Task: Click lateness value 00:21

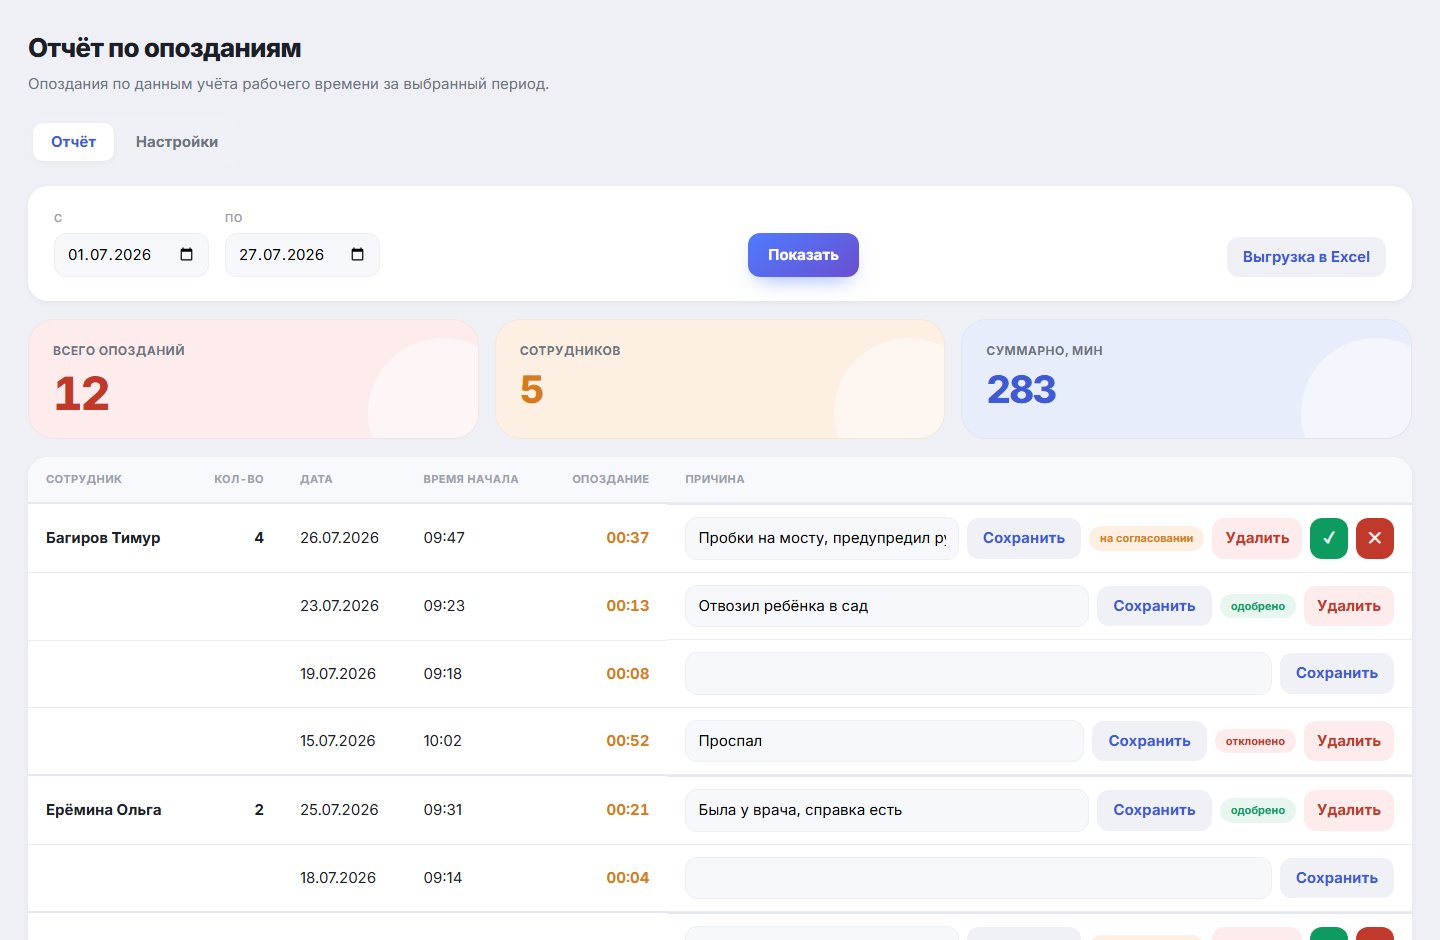Action: 628,810
